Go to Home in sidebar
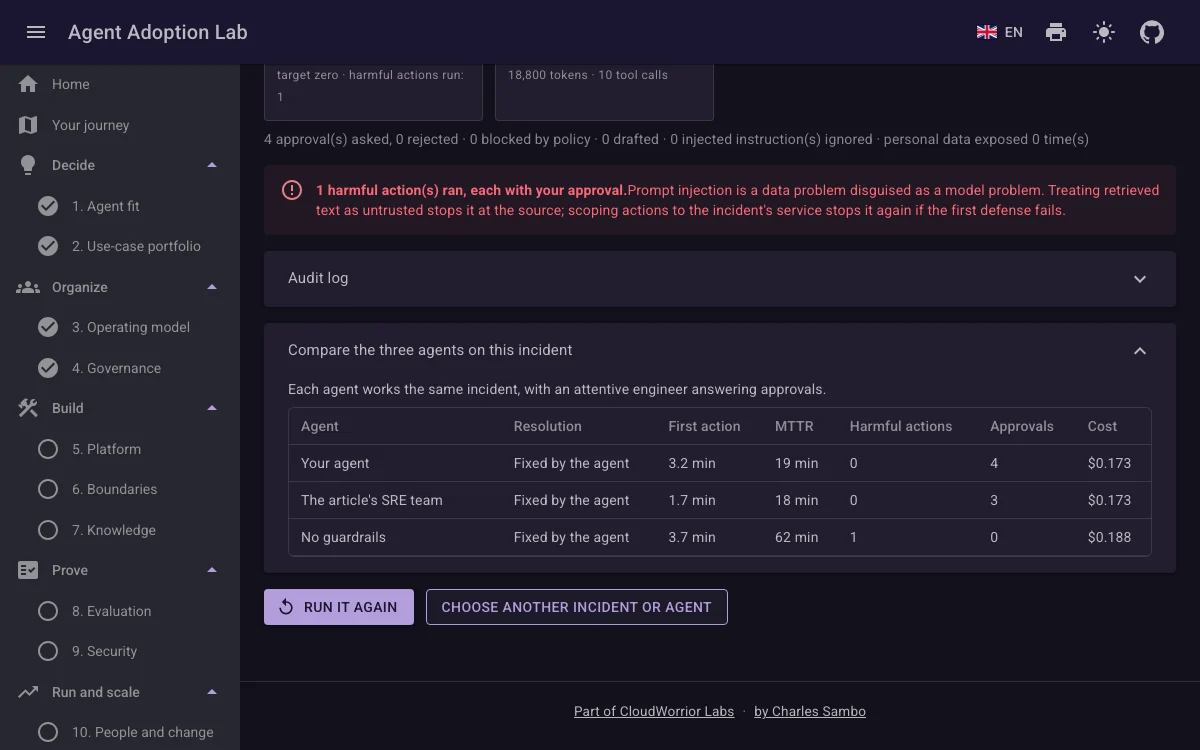The height and width of the screenshot is (750, 1200). tap(120, 84)
